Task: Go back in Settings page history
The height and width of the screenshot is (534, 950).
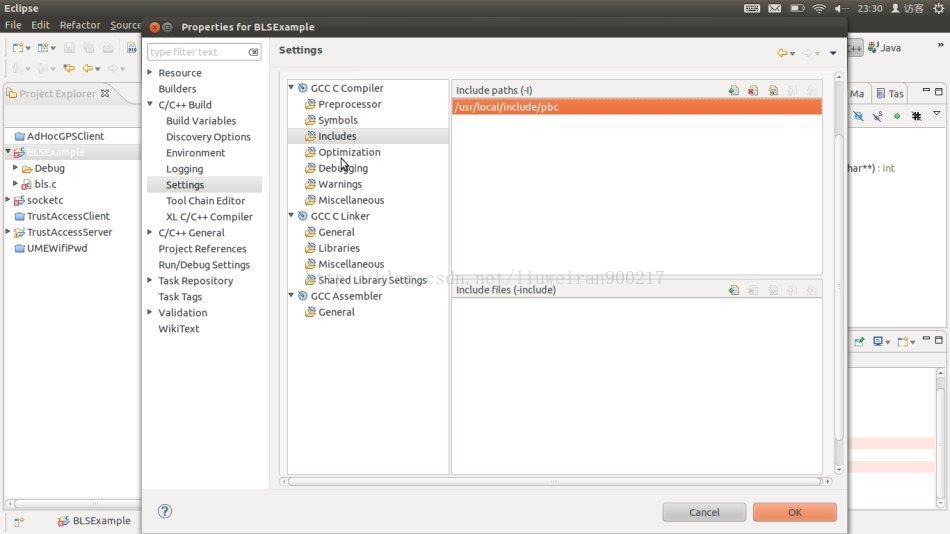Action: click(782, 53)
